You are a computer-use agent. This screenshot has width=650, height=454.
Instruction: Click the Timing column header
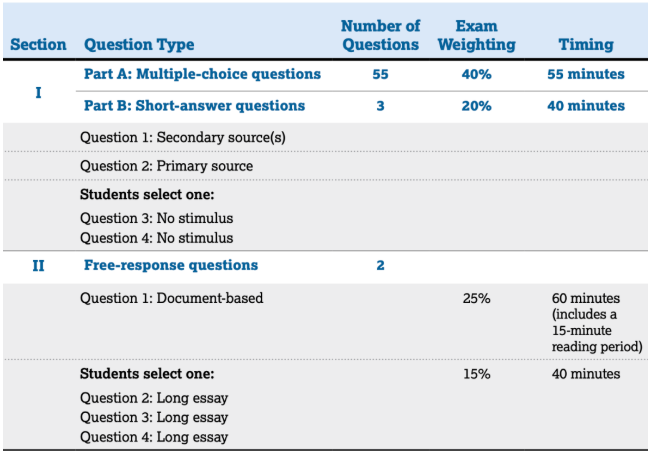pyautogui.click(x=586, y=44)
